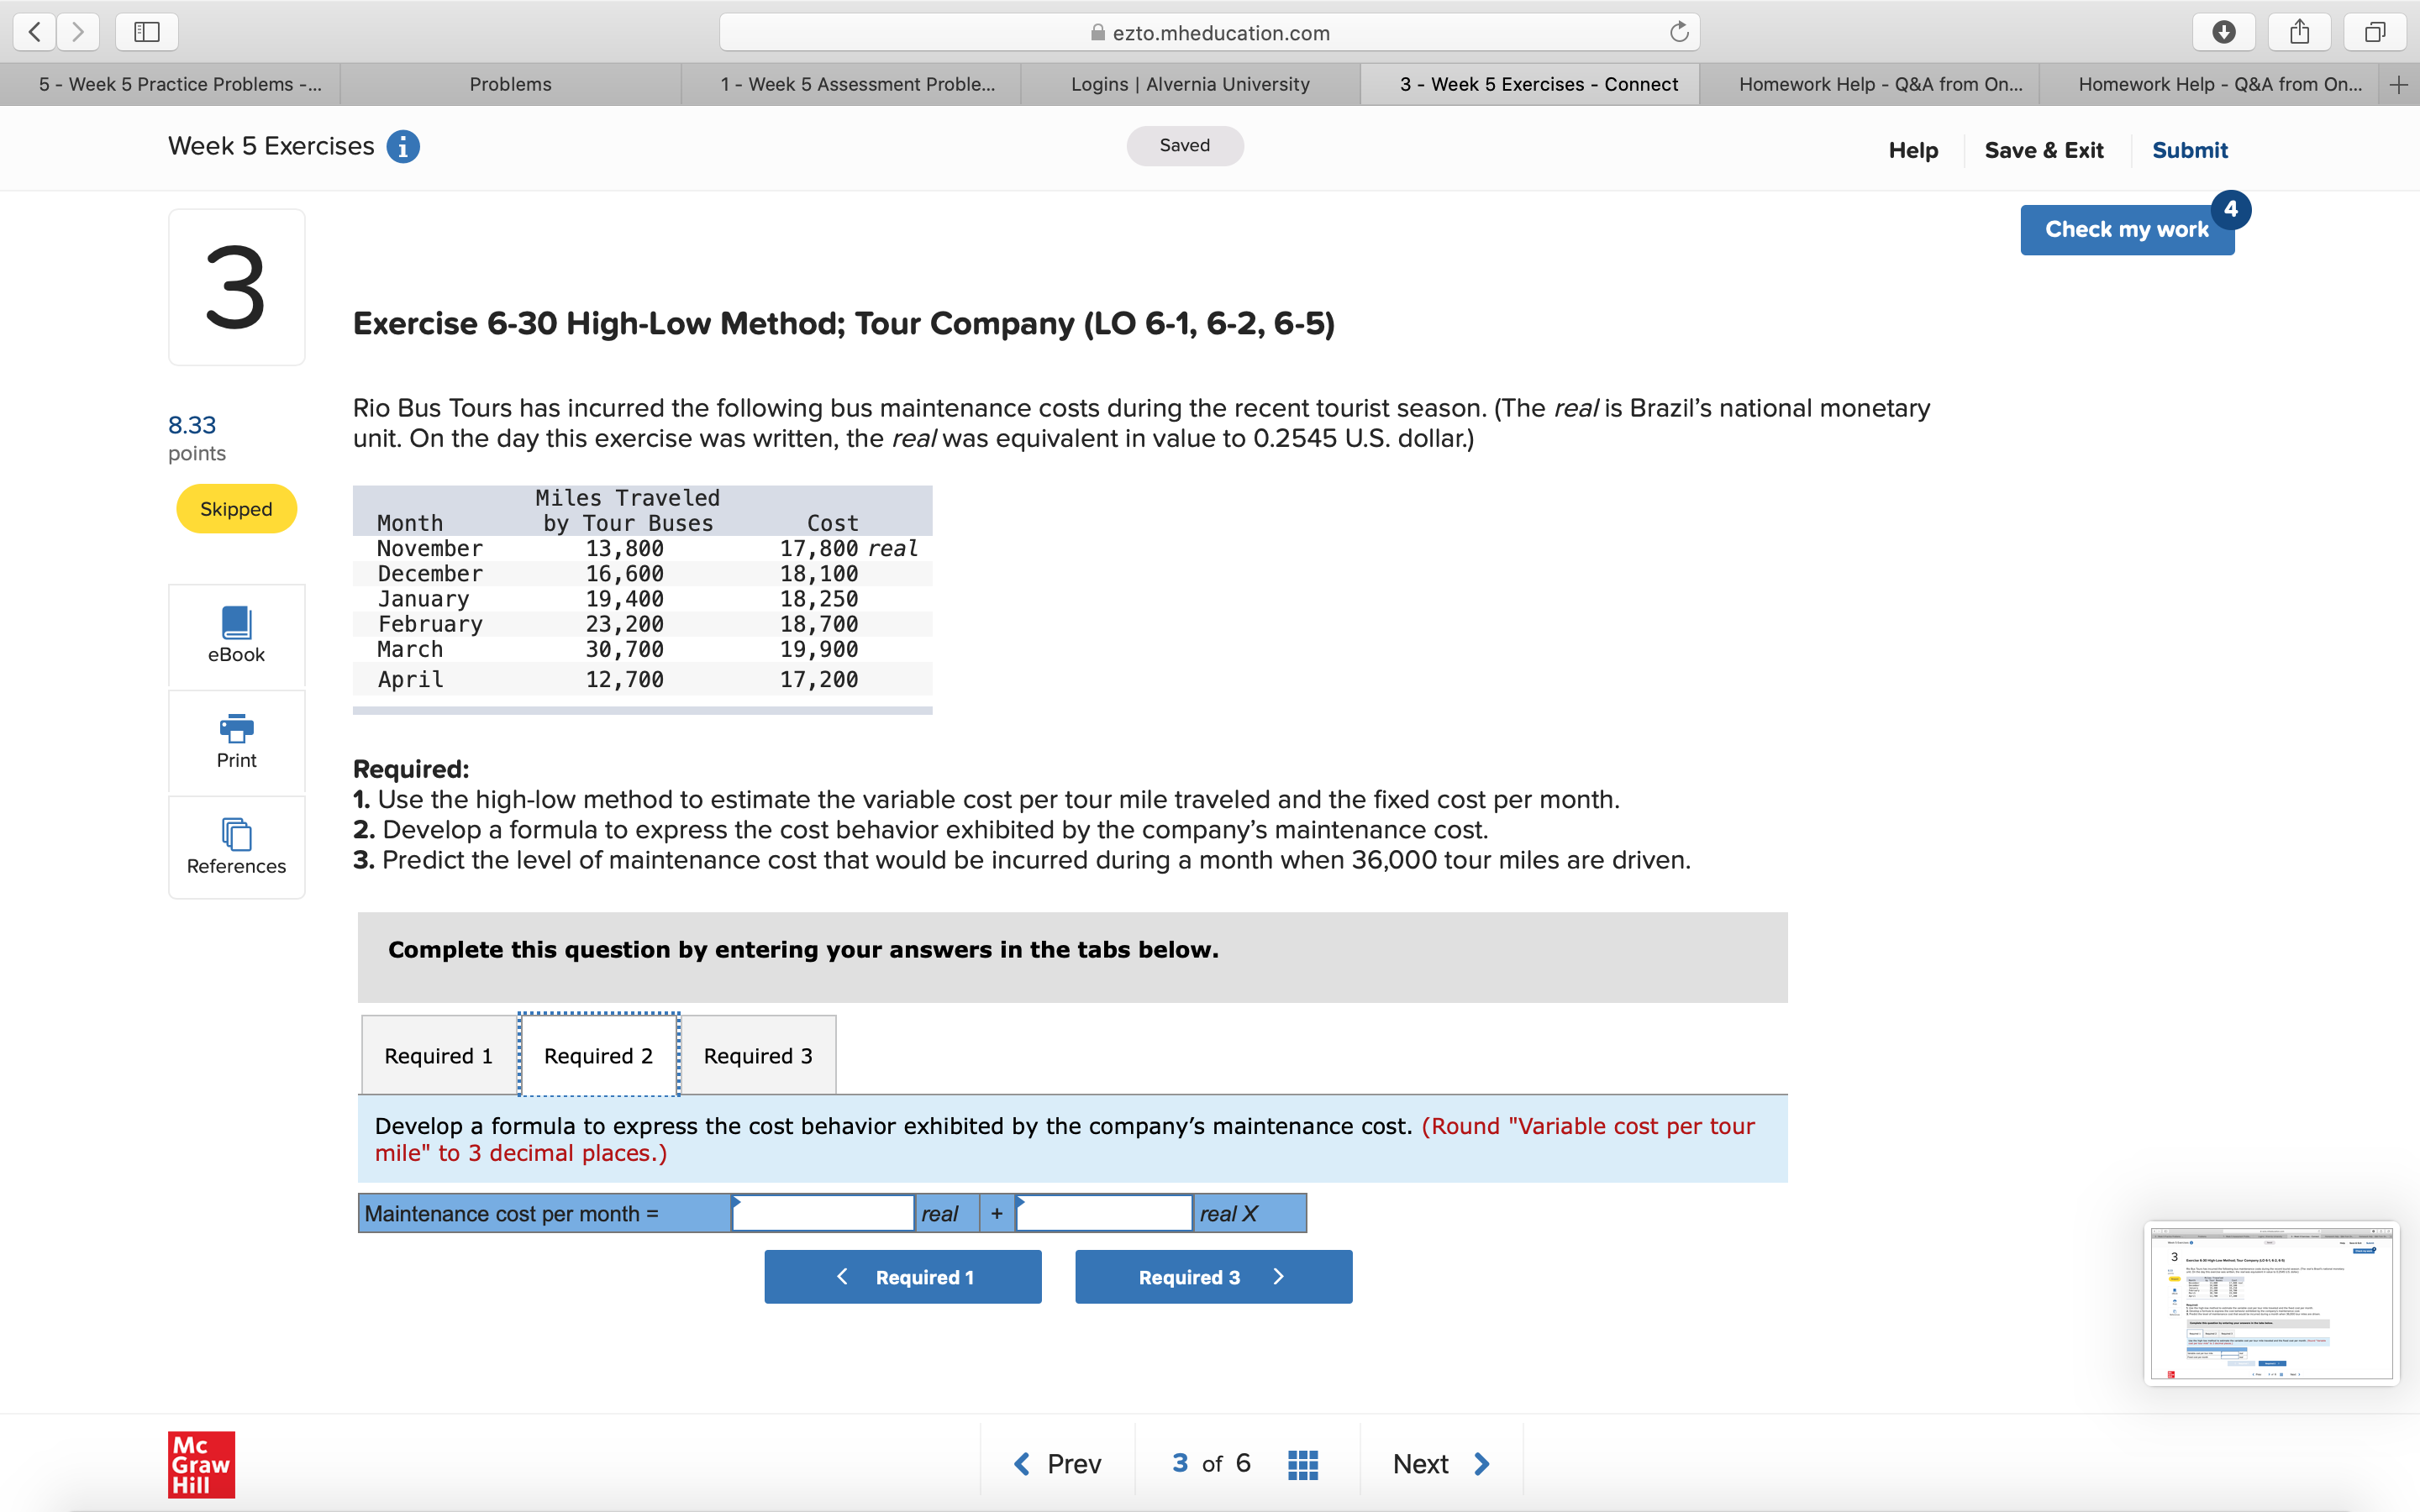
Task: Click the Safari share icon
Action: pos(2299,31)
